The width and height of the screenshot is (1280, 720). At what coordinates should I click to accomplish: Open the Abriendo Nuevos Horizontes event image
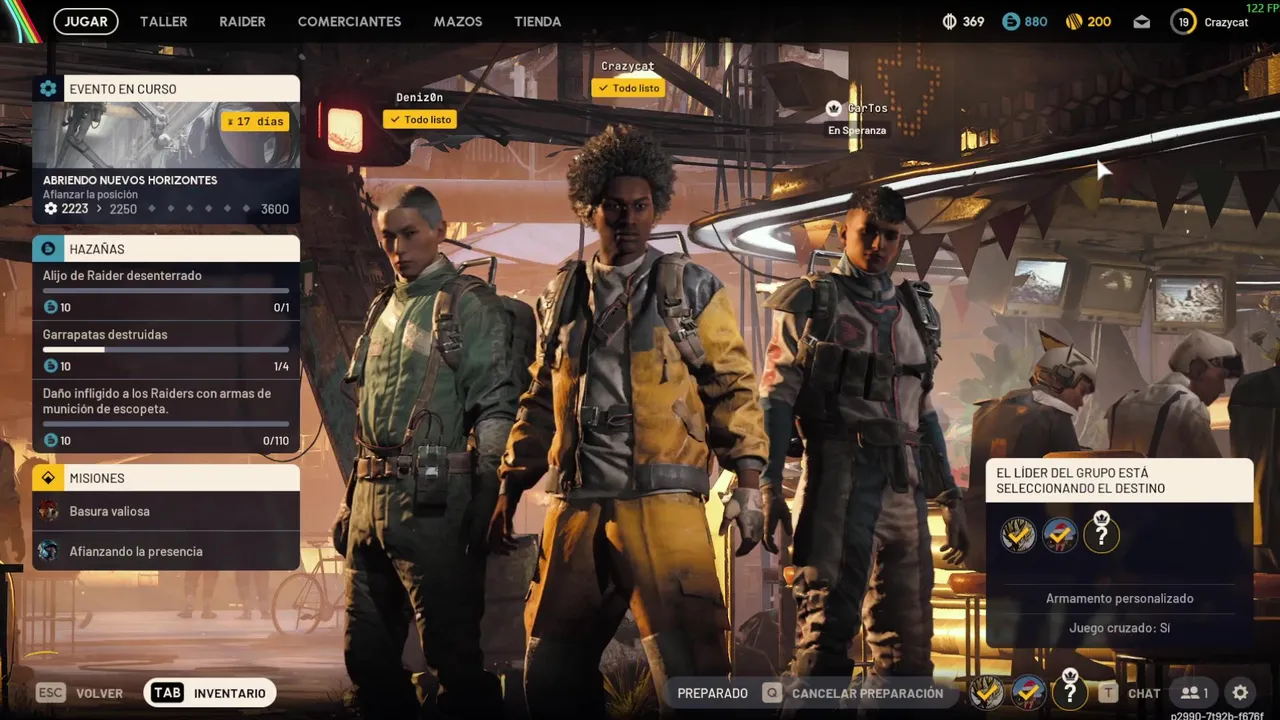pyautogui.click(x=166, y=135)
